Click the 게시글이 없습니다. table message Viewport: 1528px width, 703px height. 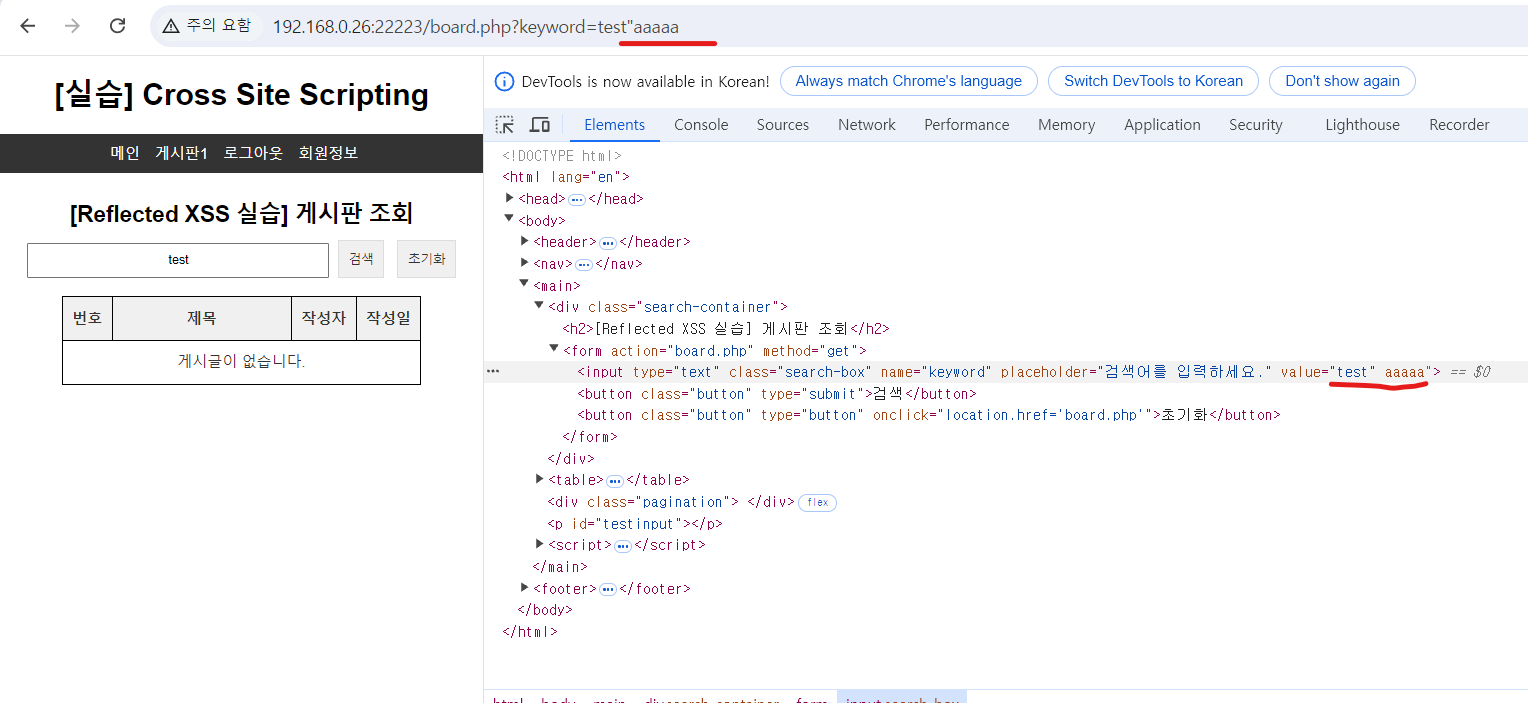click(x=241, y=362)
